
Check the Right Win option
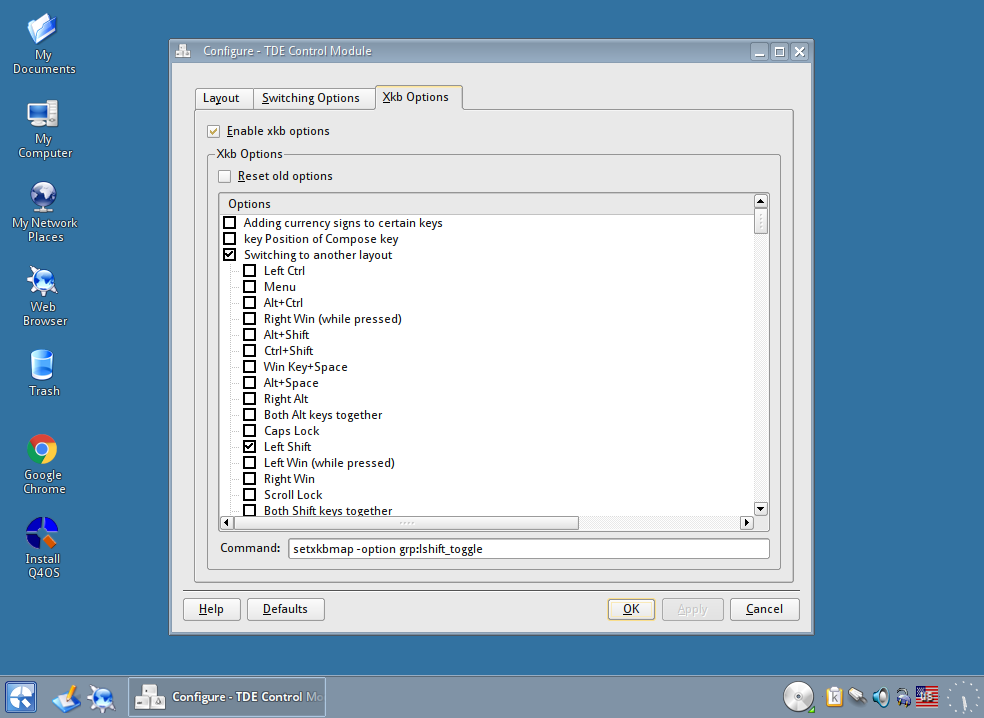point(250,479)
